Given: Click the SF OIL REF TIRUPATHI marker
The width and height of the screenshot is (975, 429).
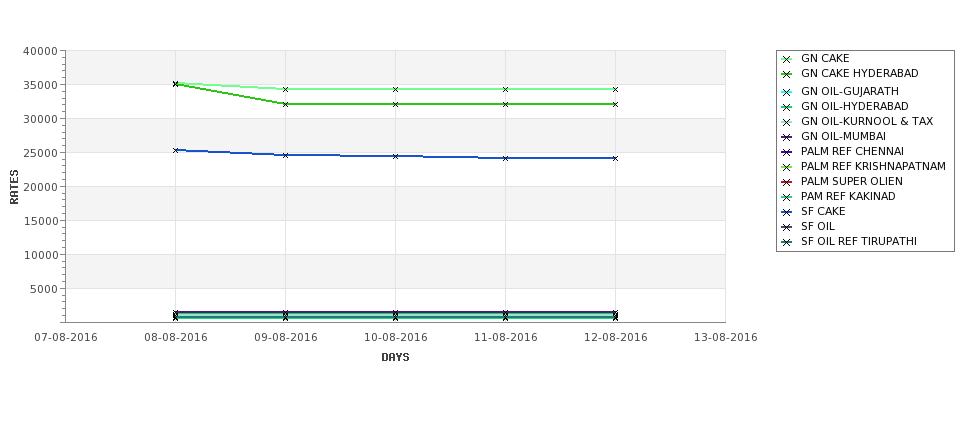Looking at the screenshot, I should click(786, 242).
